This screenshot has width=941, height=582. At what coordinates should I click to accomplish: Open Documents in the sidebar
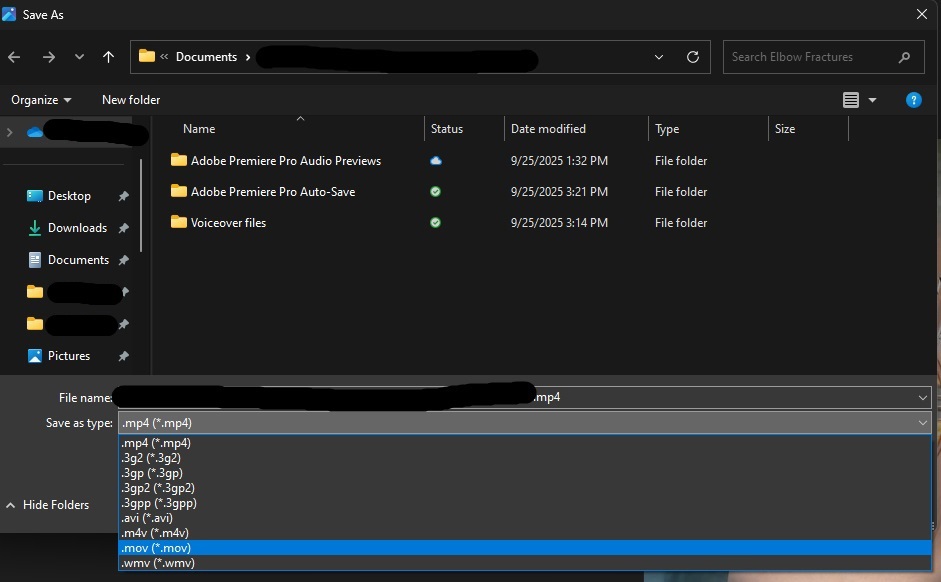tap(79, 260)
